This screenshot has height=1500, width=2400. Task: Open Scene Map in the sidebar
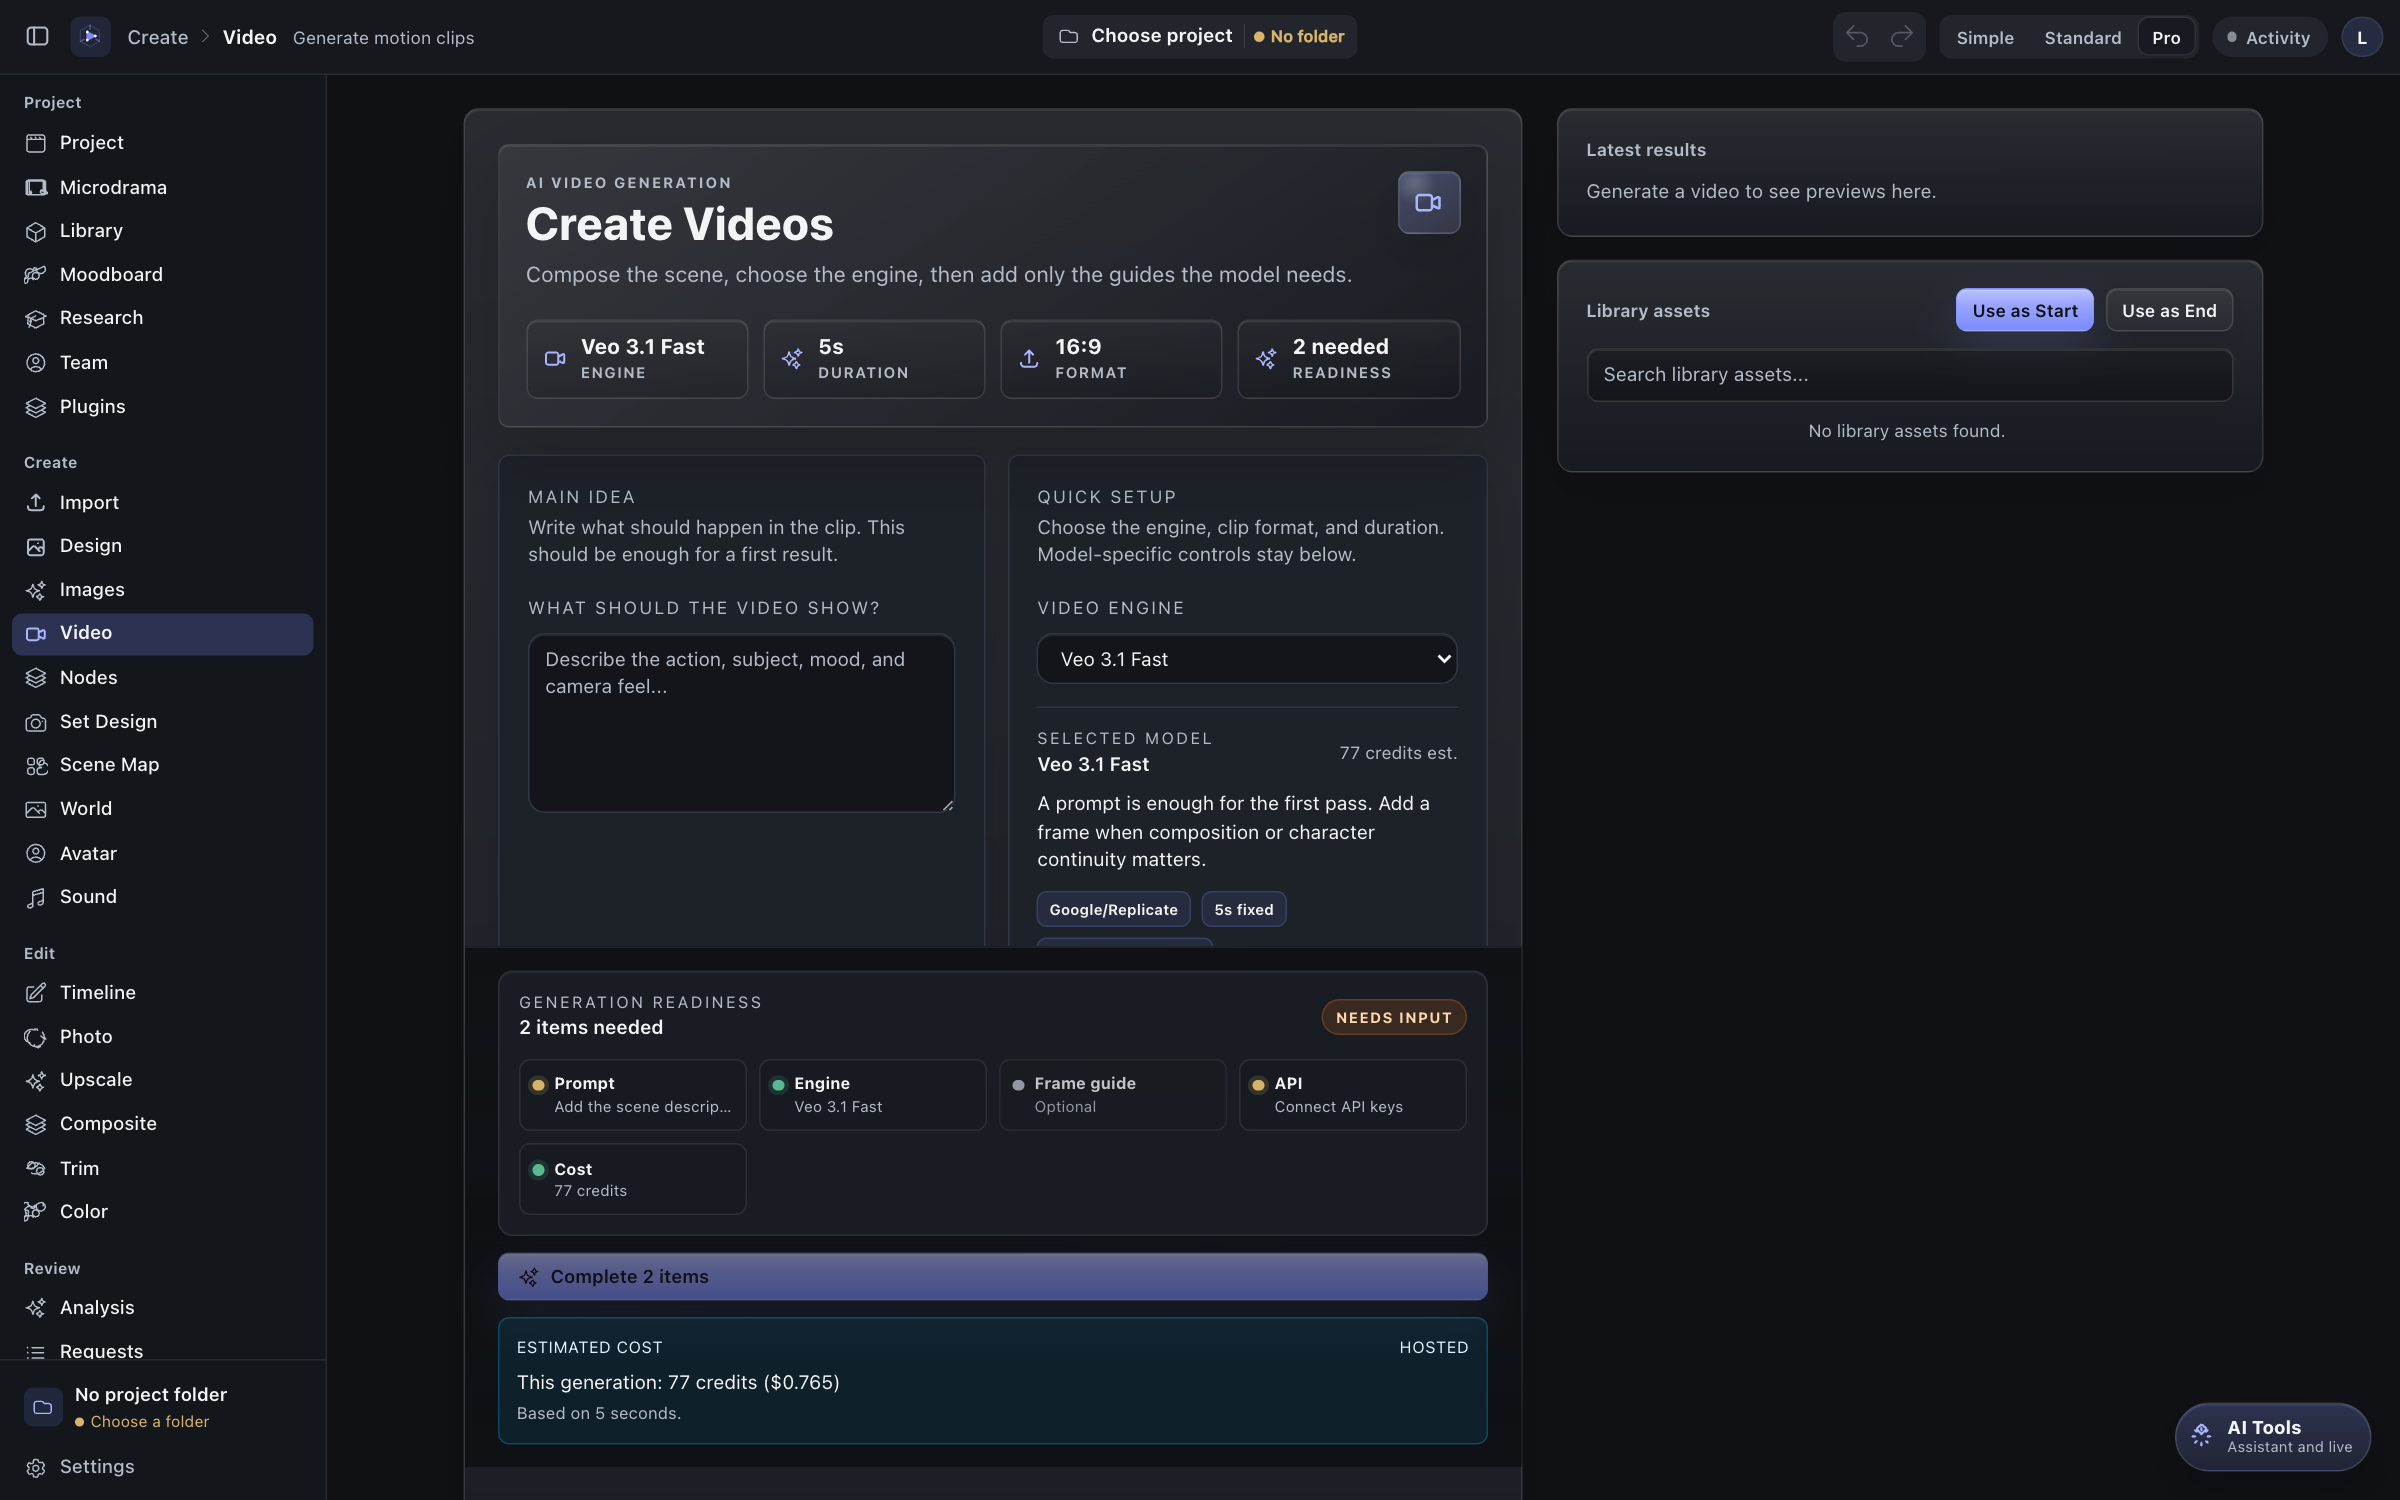[x=162, y=764]
